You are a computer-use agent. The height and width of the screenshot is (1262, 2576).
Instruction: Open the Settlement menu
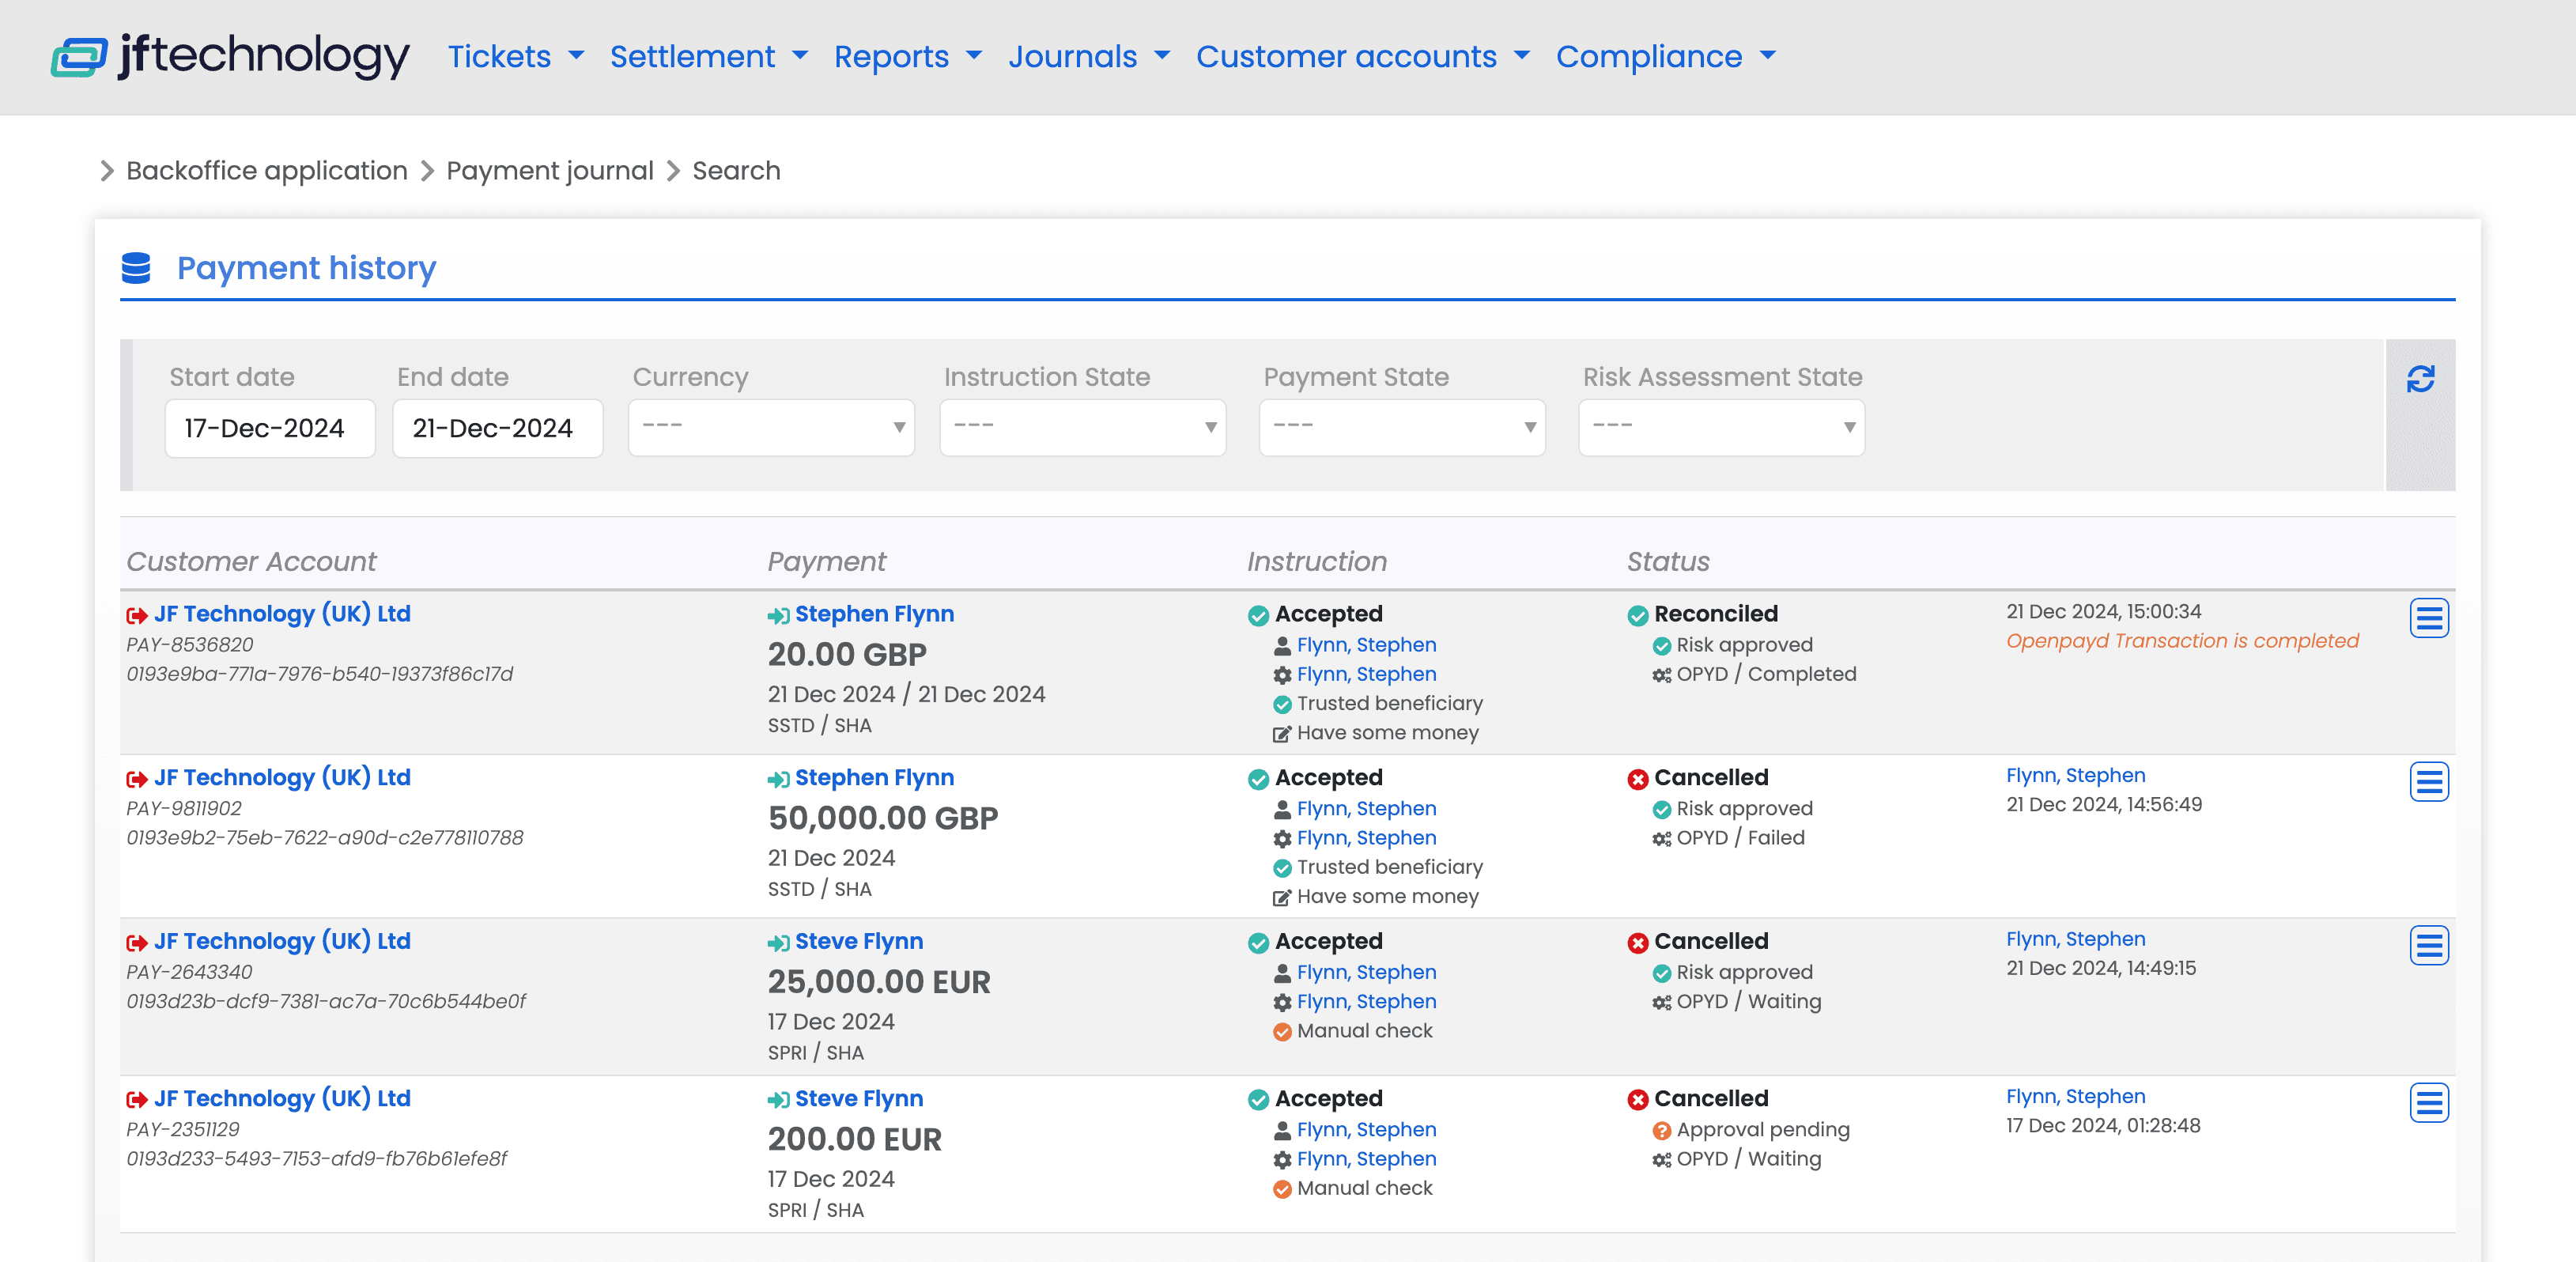708,56
